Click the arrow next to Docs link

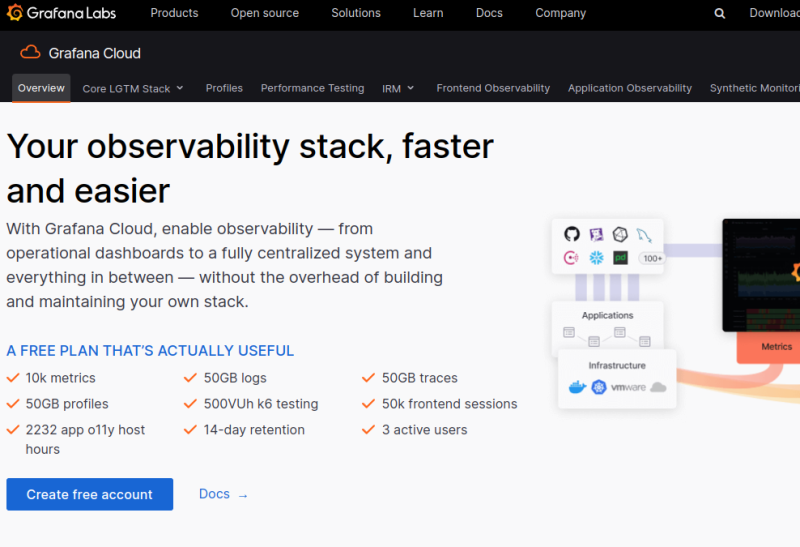(x=243, y=495)
